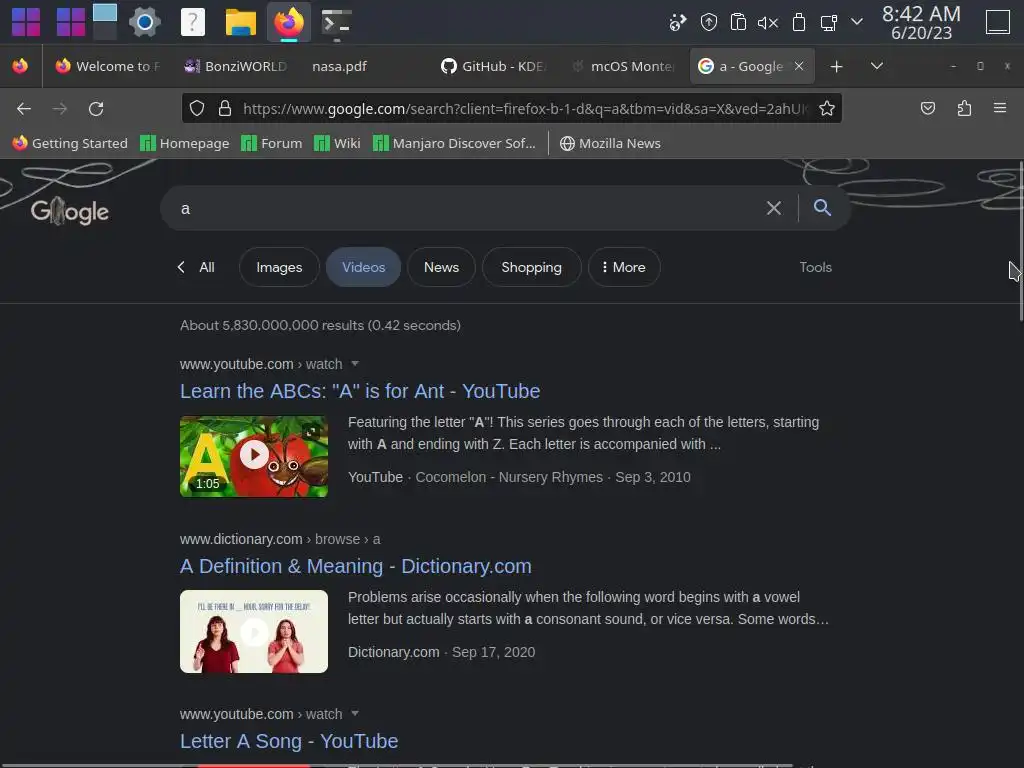Click the Google logo
The width and height of the screenshot is (1024, 768).
click(x=69, y=211)
